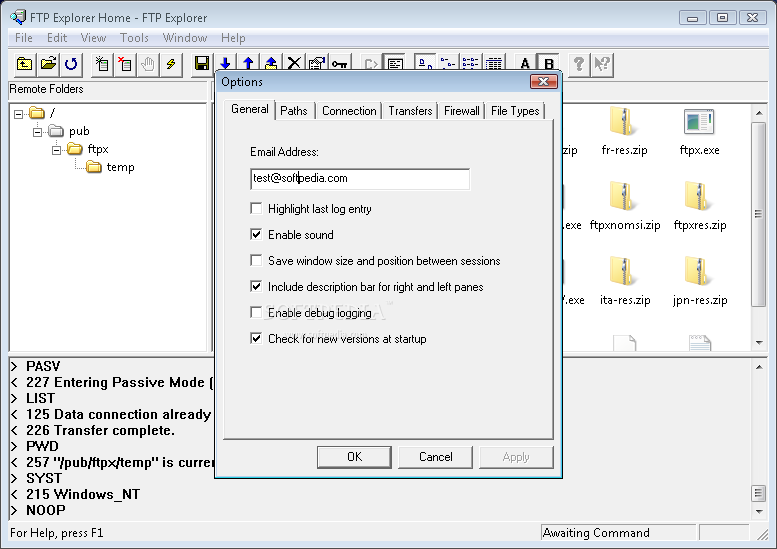Viewport: 777px width, 549px height.
Task: Collapse the root / folder node
Action: click(18, 114)
